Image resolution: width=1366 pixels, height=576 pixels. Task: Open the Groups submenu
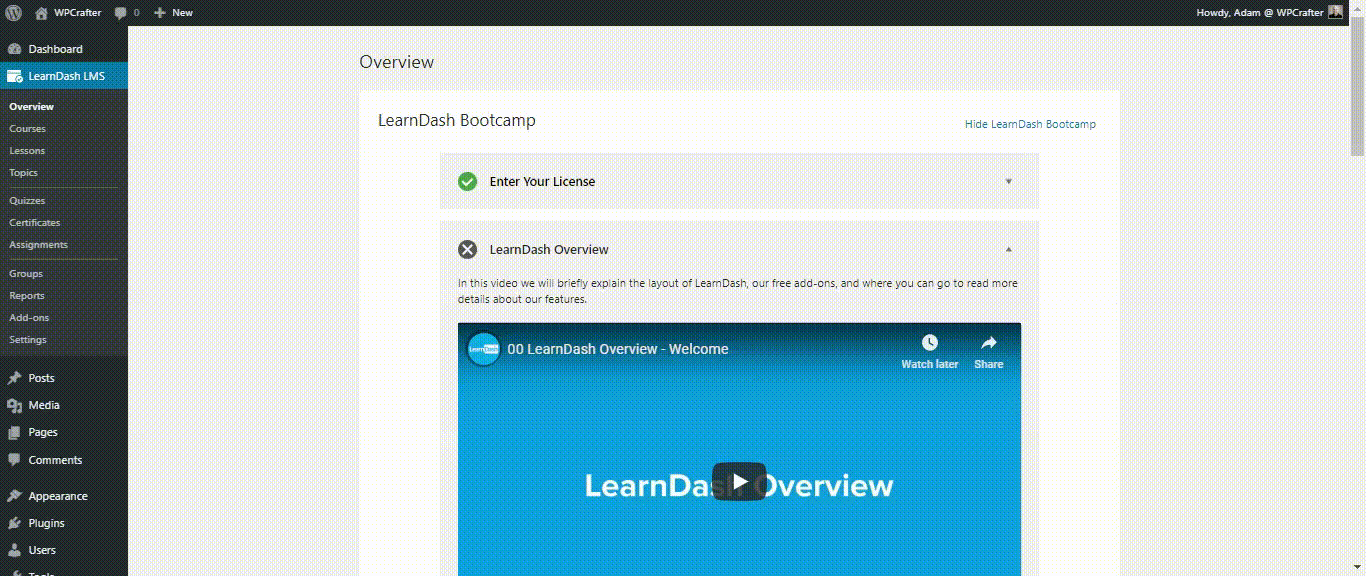[26, 274]
